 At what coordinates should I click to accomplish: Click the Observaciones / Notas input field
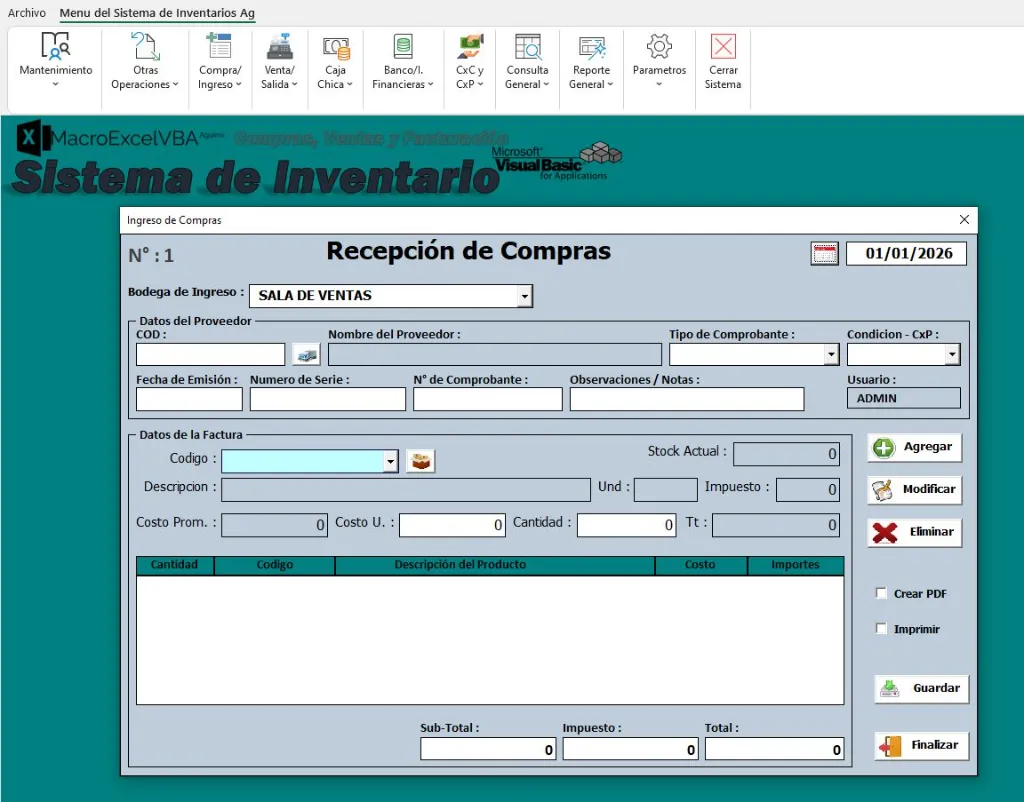click(686, 399)
